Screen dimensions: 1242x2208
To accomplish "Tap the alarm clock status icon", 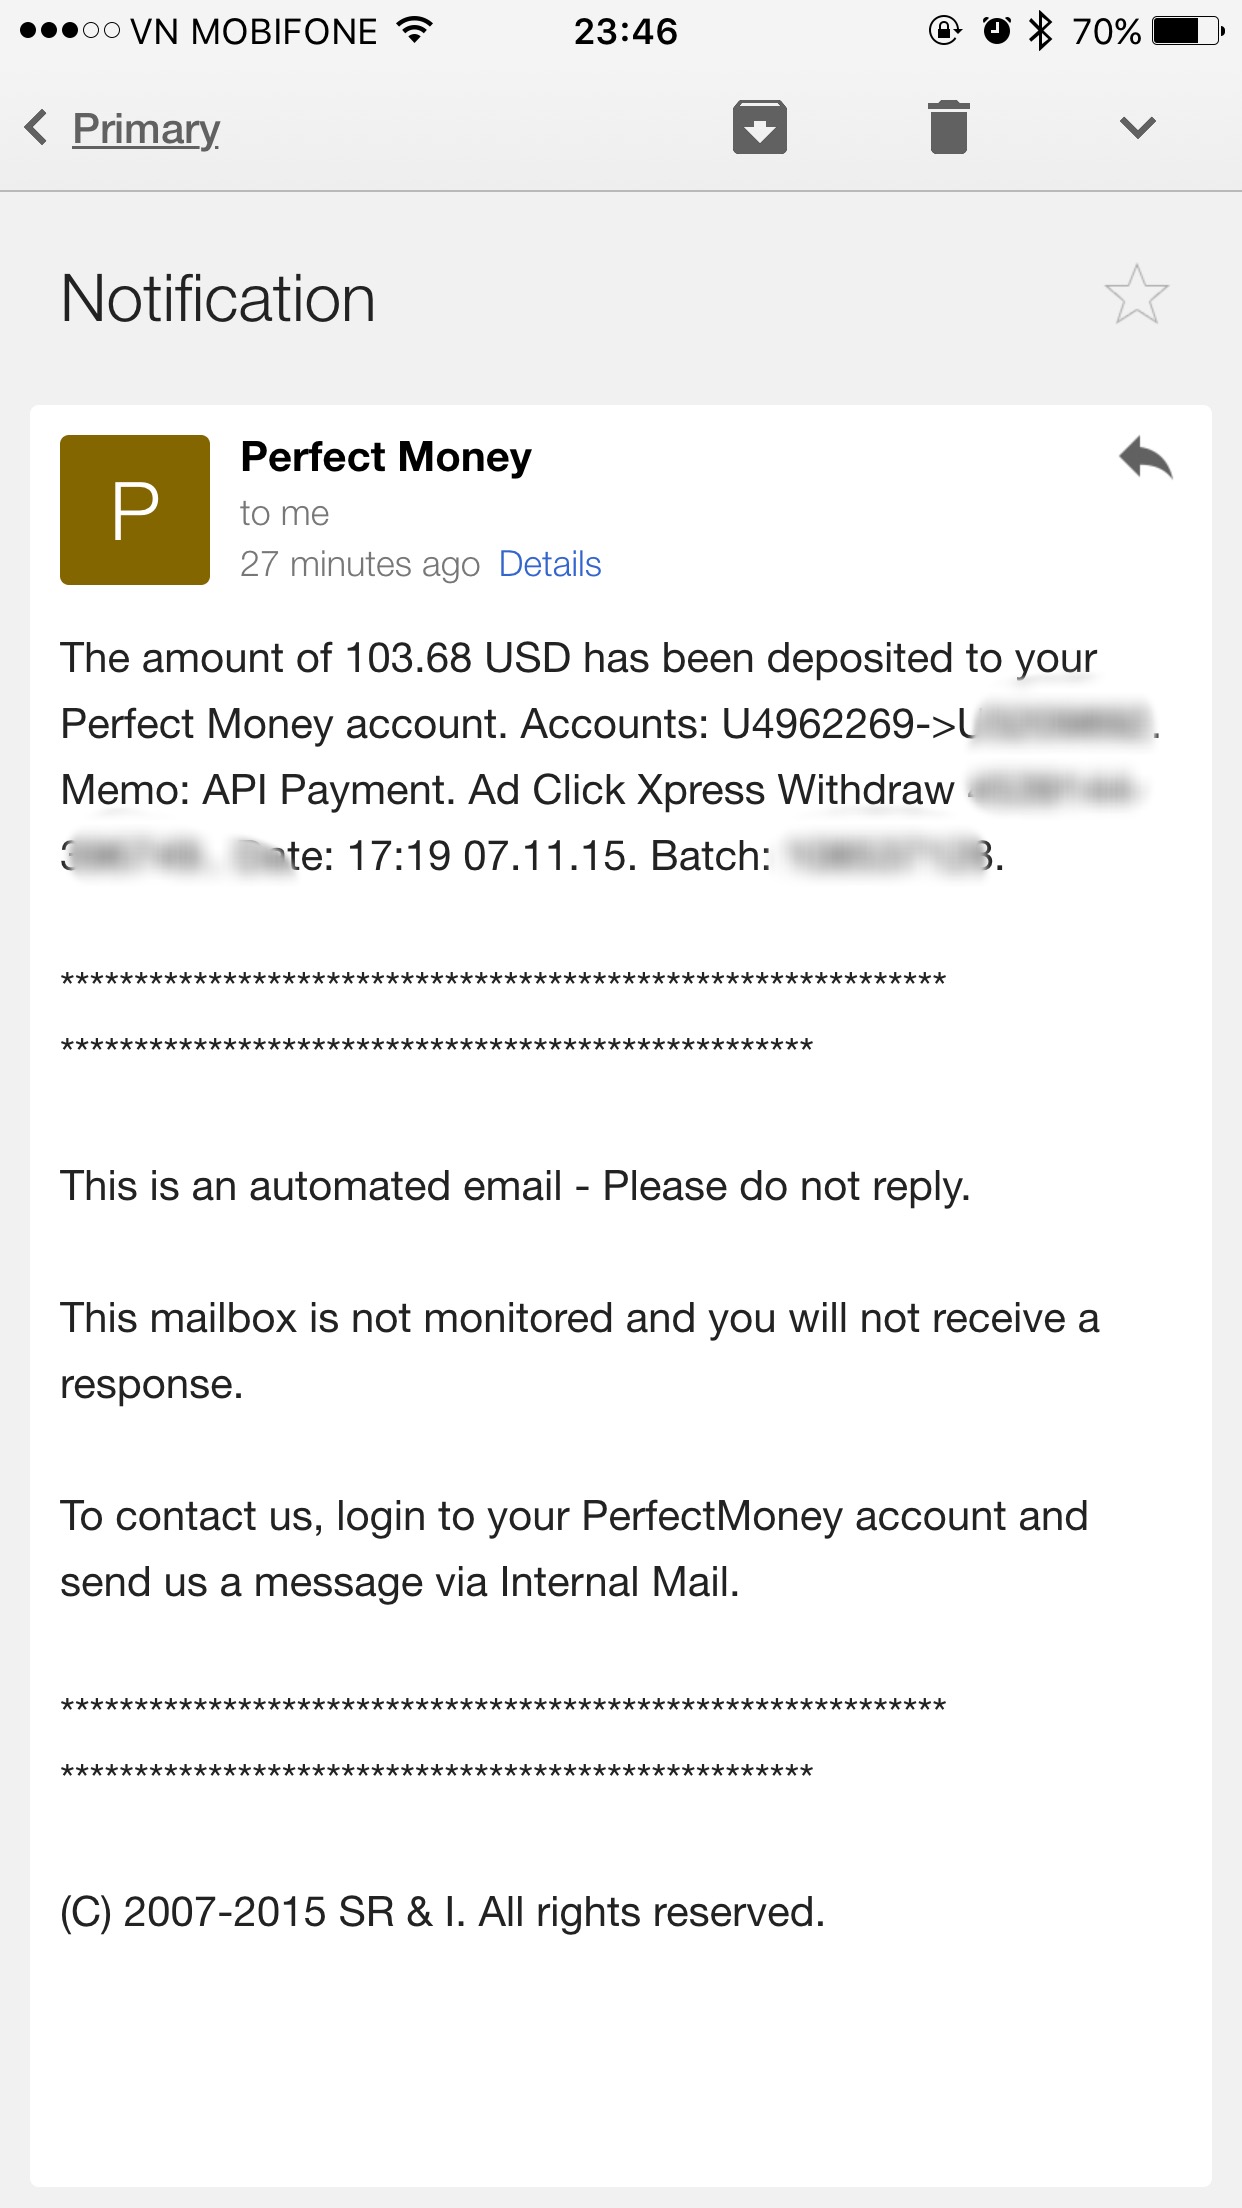I will [x=996, y=31].
